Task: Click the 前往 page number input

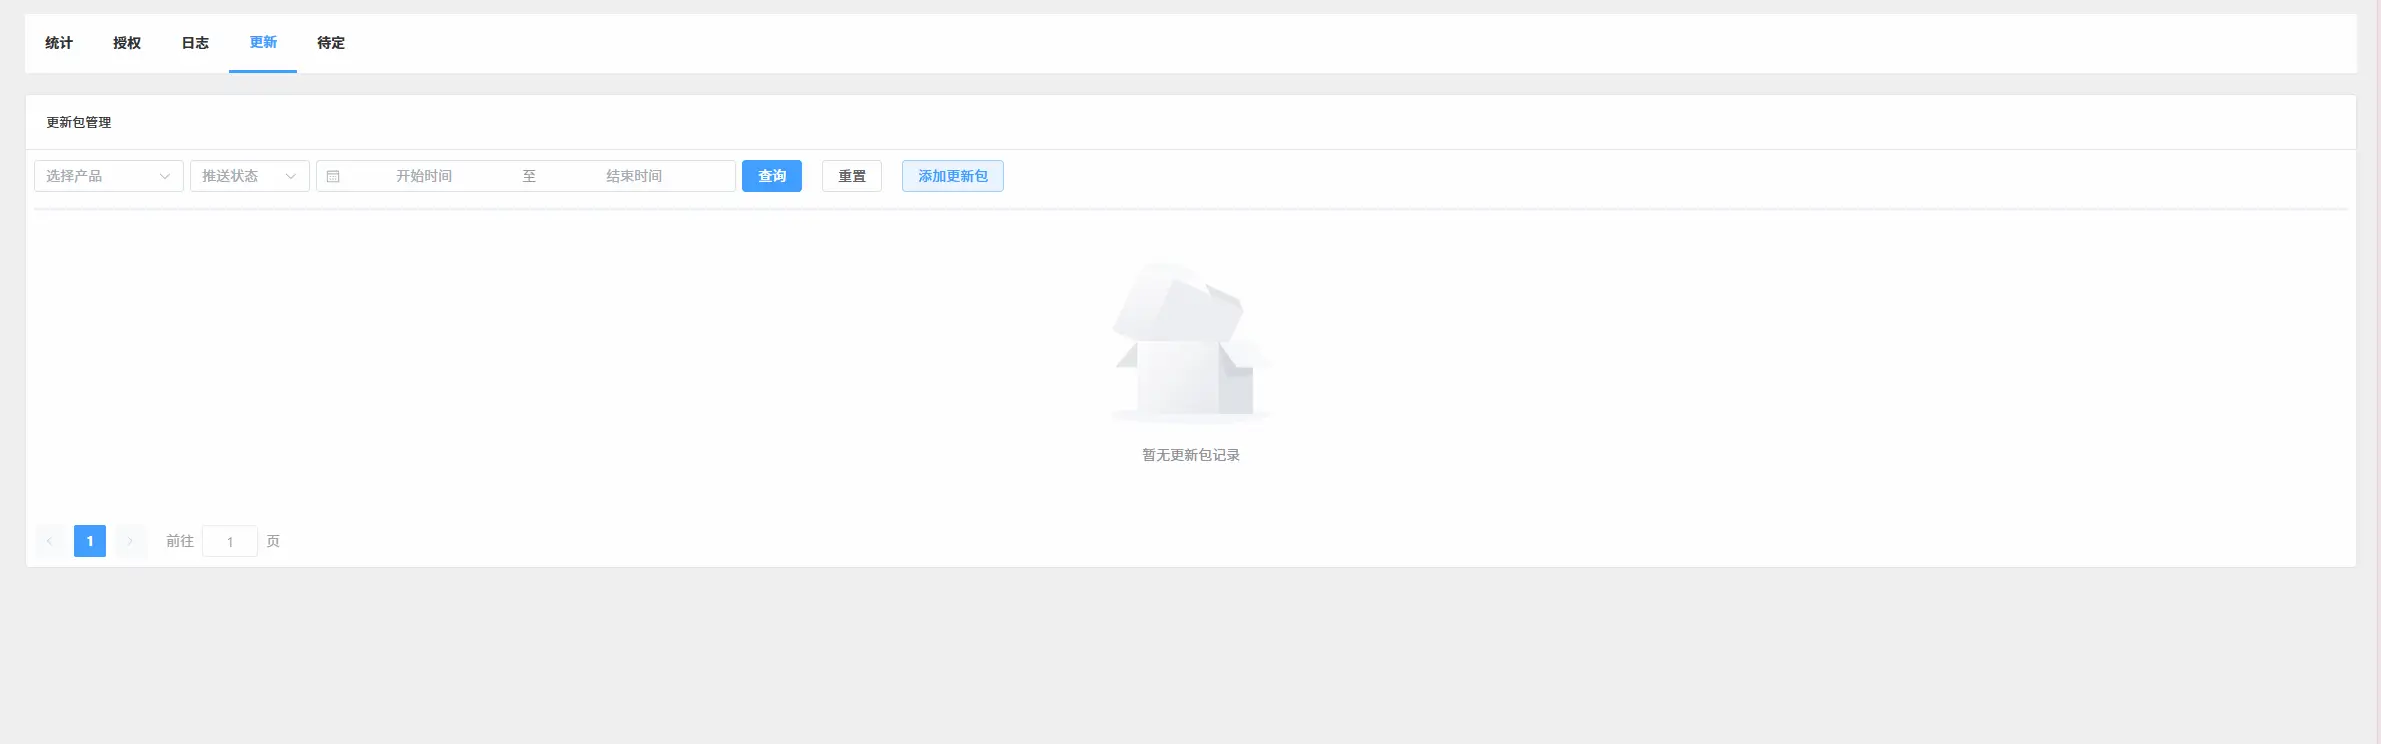Action: (x=230, y=541)
